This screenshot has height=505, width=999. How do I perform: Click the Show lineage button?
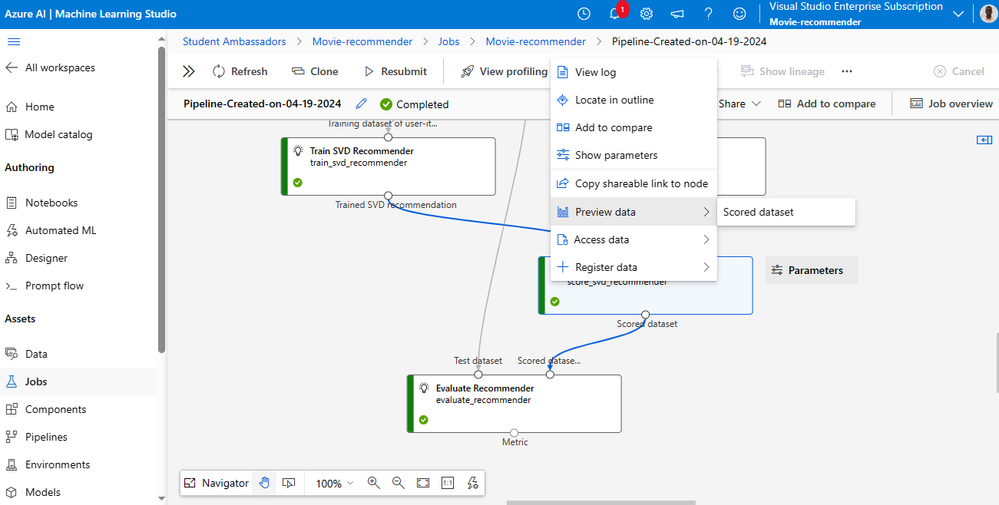pyautogui.click(x=782, y=71)
